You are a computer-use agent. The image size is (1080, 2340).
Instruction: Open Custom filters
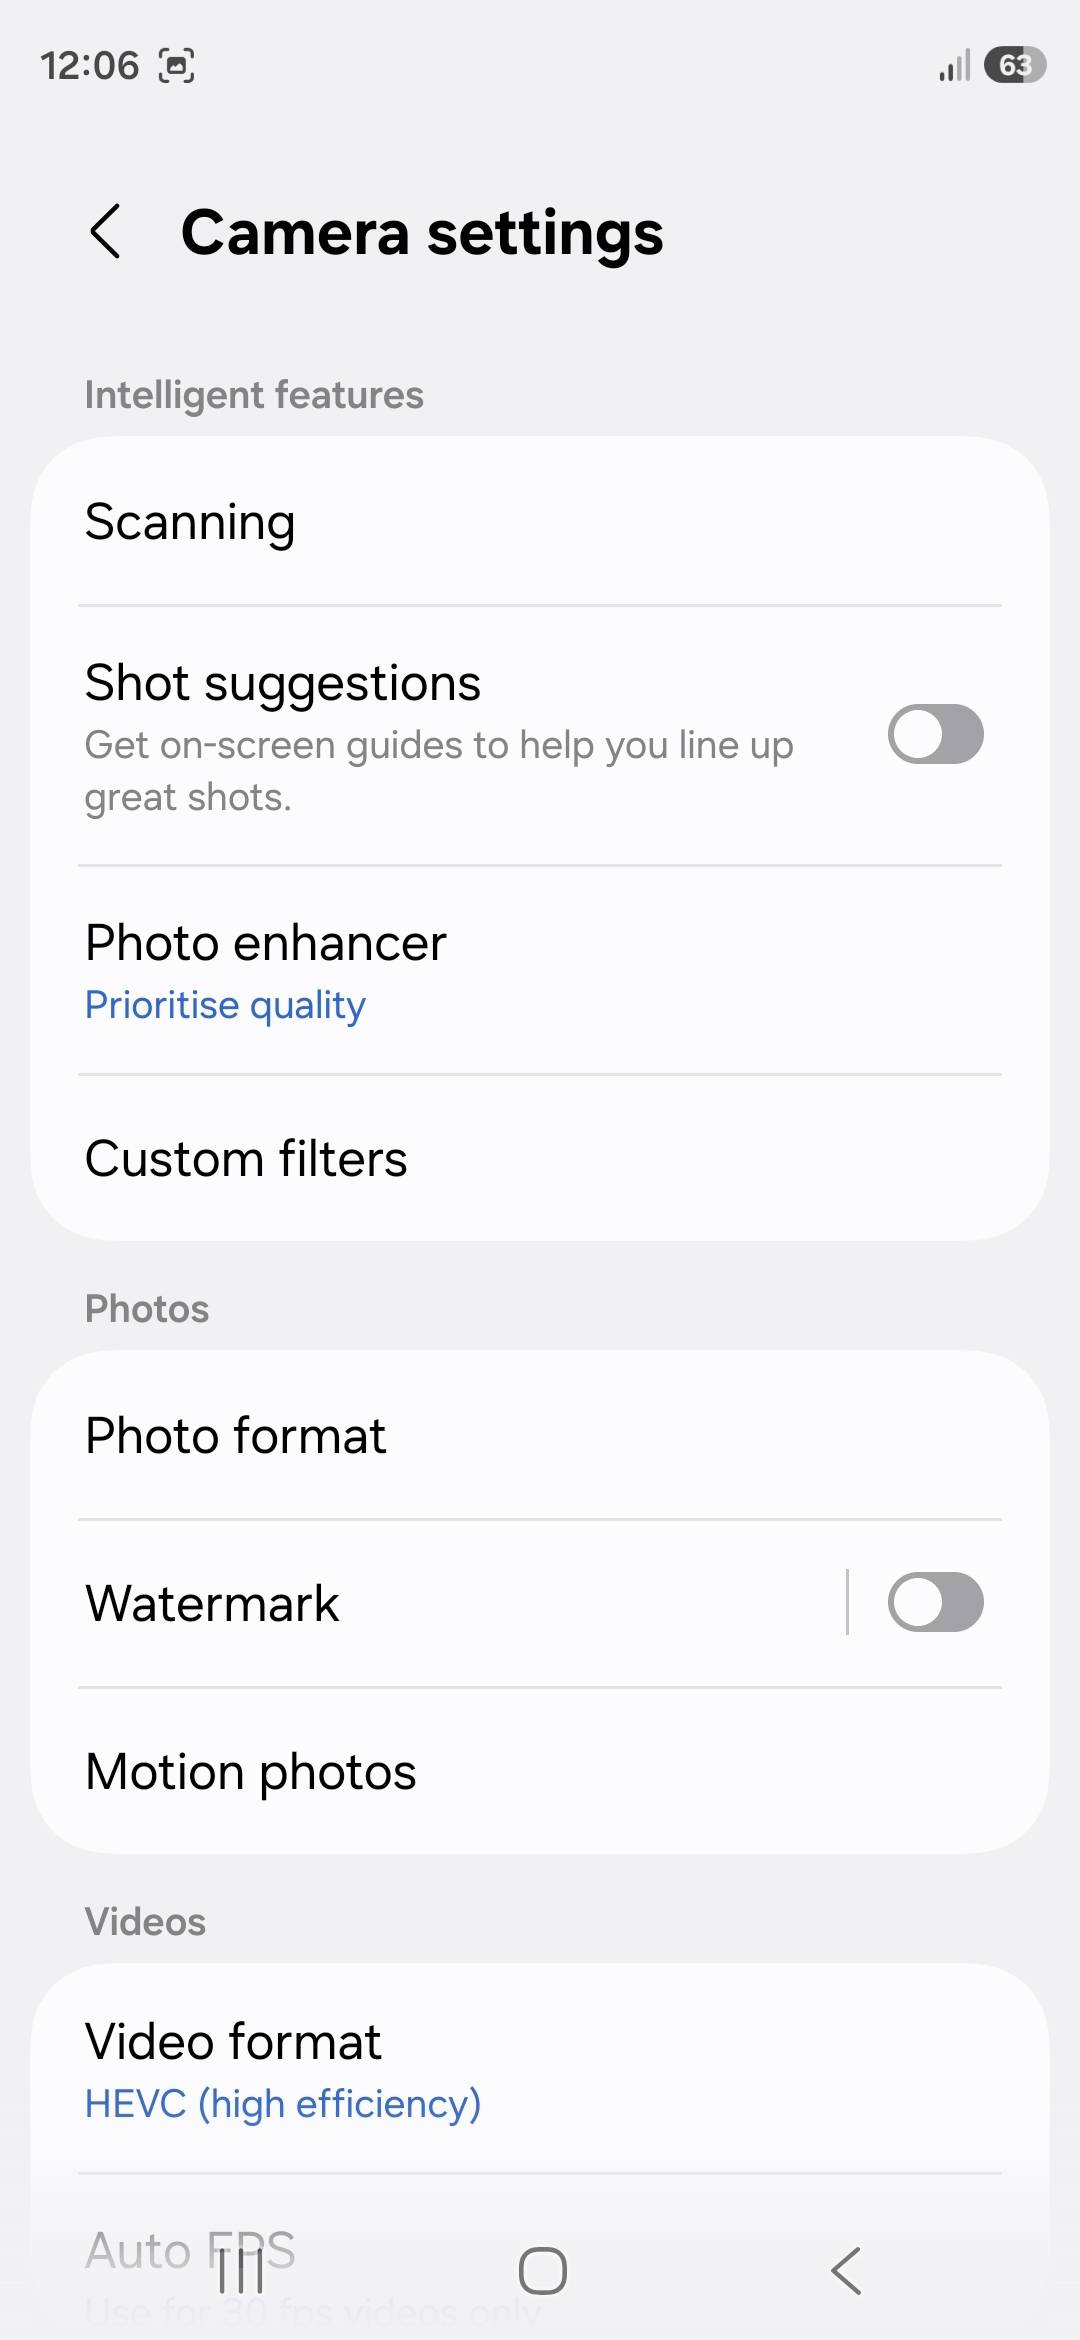tap(540, 1158)
